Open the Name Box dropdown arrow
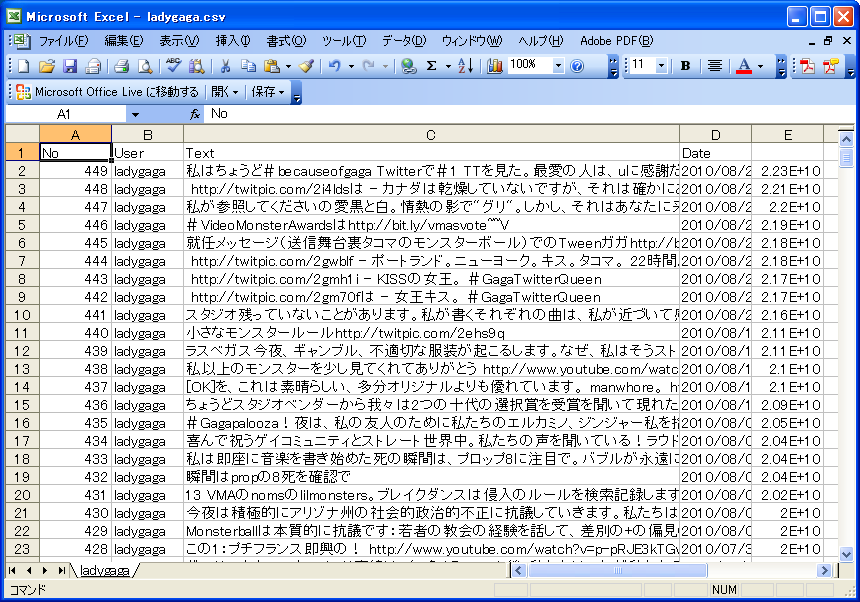The height and width of the screenshot is (602, 860). click(135, 115)
